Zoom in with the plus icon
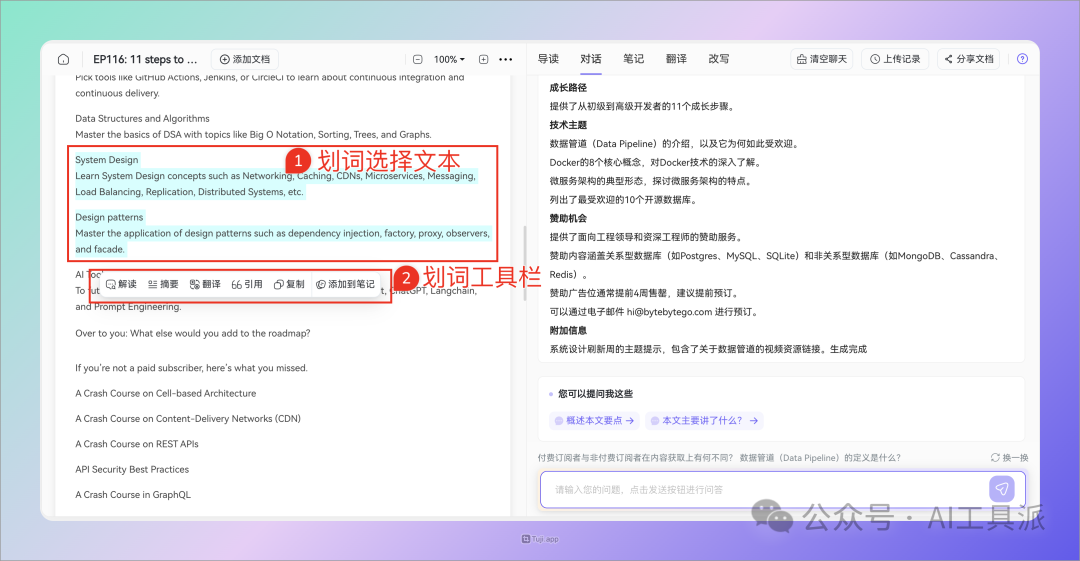This screenshot has width=1080, height=561. pyautogui.click(x=484, y=59)
